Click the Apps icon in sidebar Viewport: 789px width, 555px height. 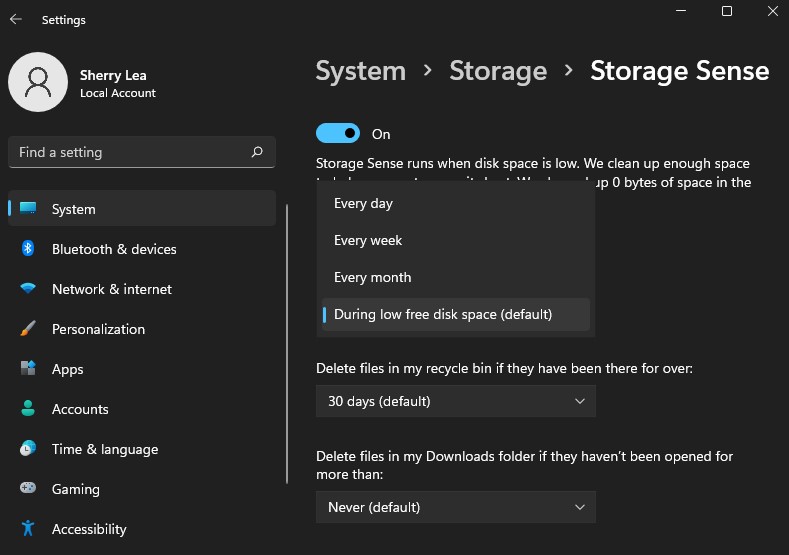28,368
